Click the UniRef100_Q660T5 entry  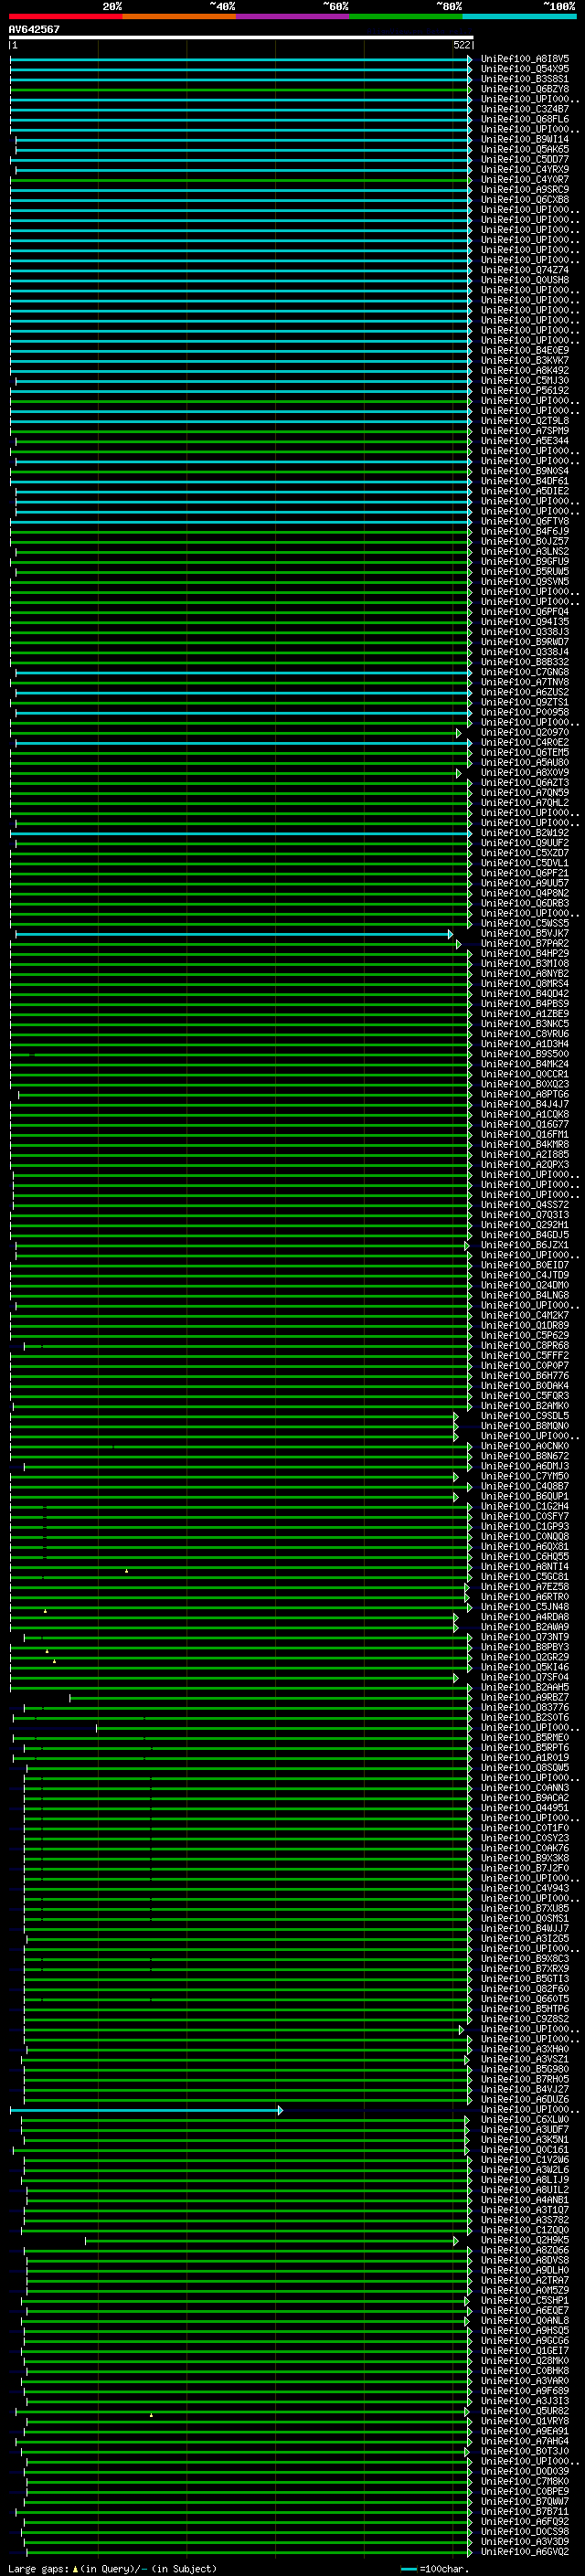525,1999
